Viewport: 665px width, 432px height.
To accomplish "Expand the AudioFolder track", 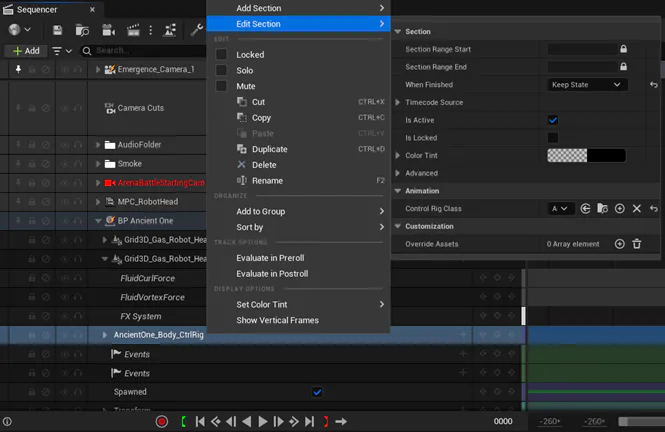I will click(x=98, y=145).
